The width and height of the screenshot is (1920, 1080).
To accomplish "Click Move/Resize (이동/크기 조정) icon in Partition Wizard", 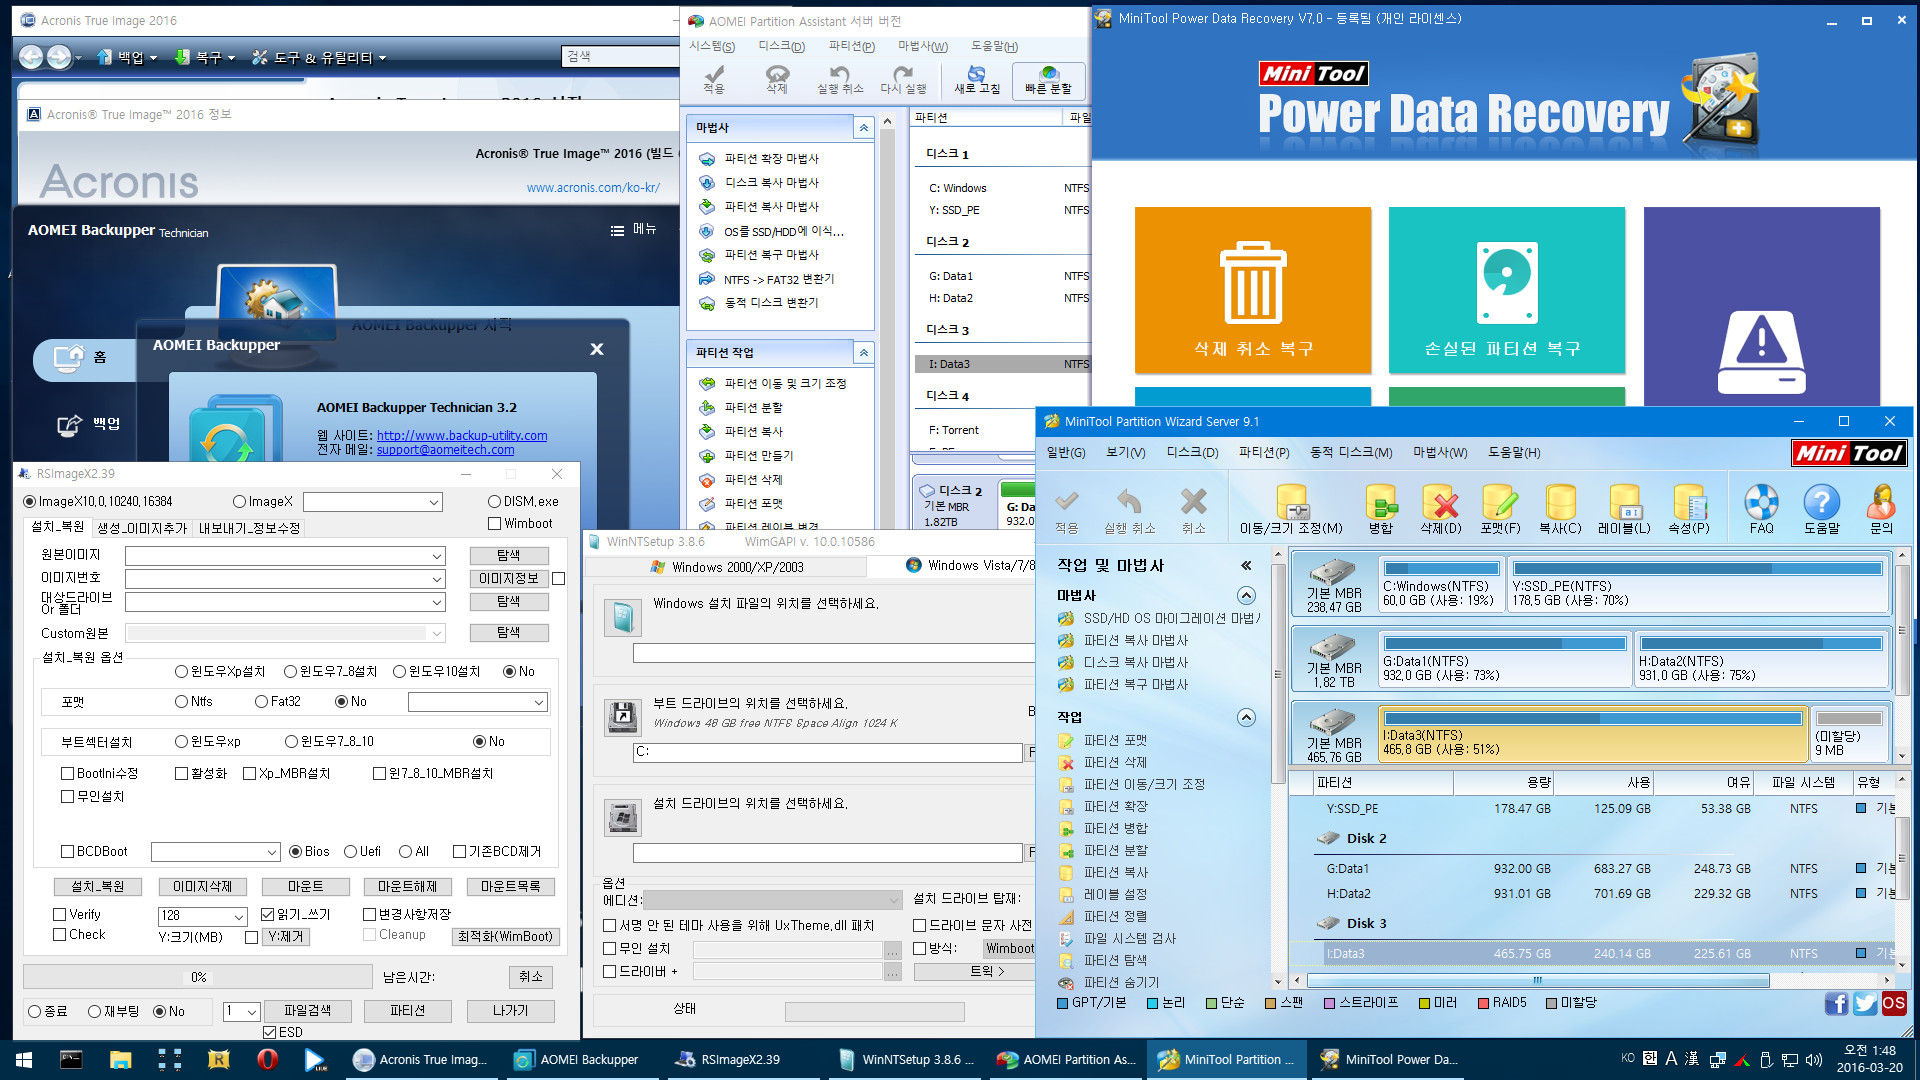I will coord(1291,510).
